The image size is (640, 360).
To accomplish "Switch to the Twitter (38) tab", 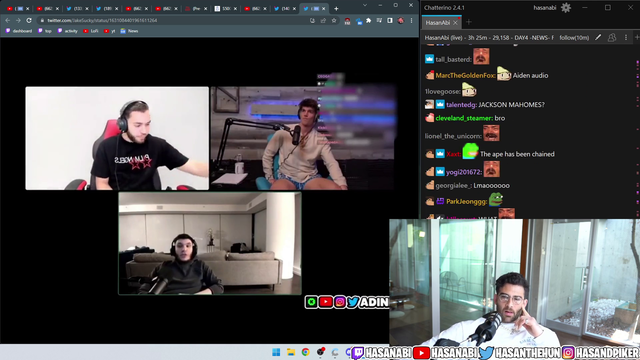I will (x=107, y=9).
